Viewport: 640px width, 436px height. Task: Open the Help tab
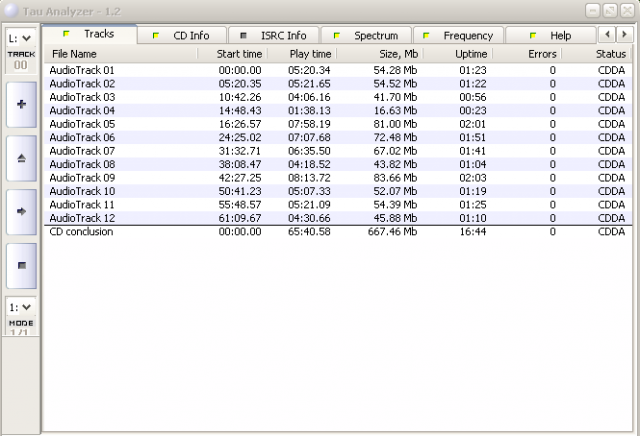click(x=551, y=36)
